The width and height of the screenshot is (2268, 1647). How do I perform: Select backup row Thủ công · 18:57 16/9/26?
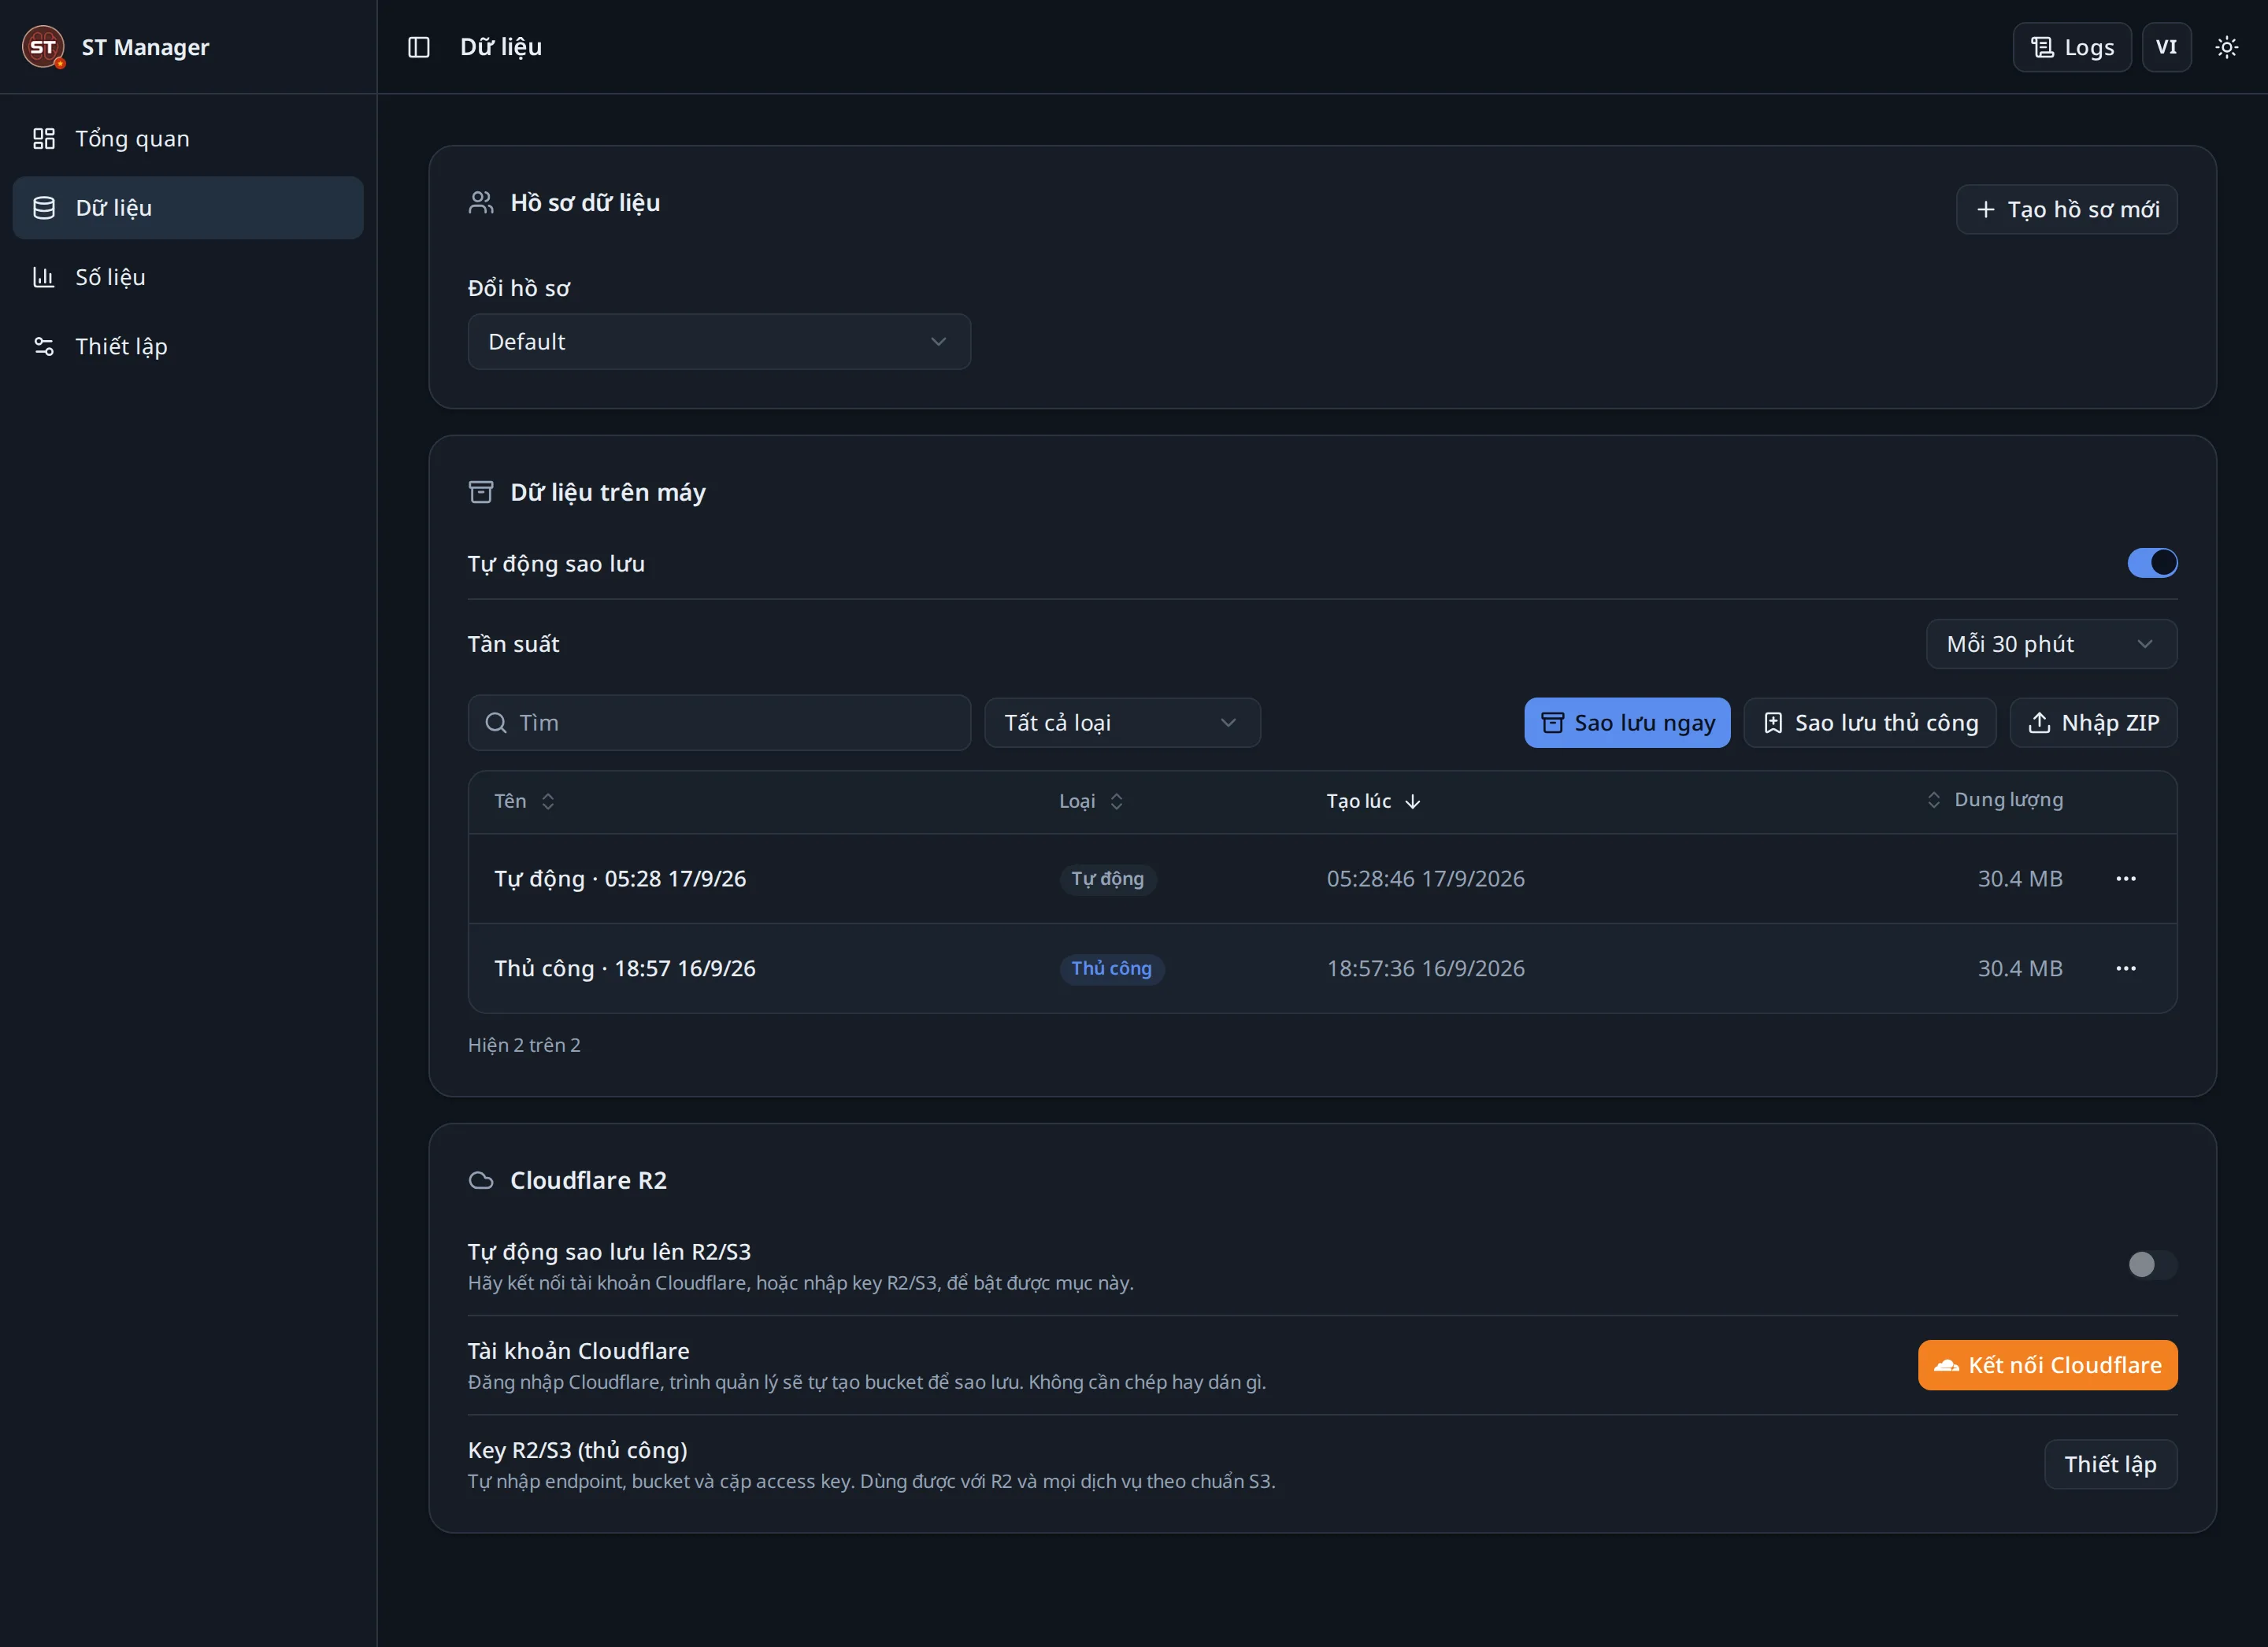[x=1322, y=969]
